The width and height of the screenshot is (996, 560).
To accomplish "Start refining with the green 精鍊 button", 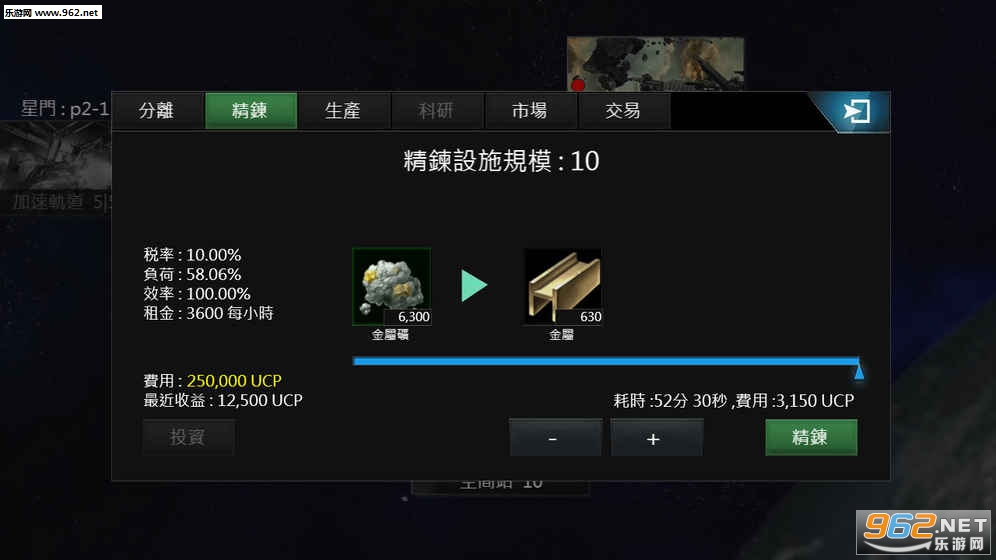I will click(811, 437).
